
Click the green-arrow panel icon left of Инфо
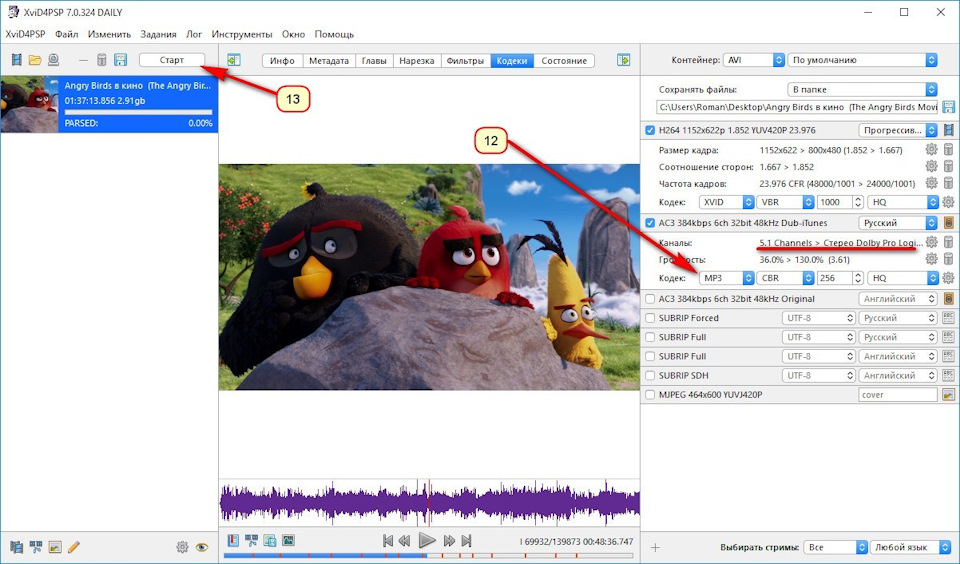click(x=234, y=60)
